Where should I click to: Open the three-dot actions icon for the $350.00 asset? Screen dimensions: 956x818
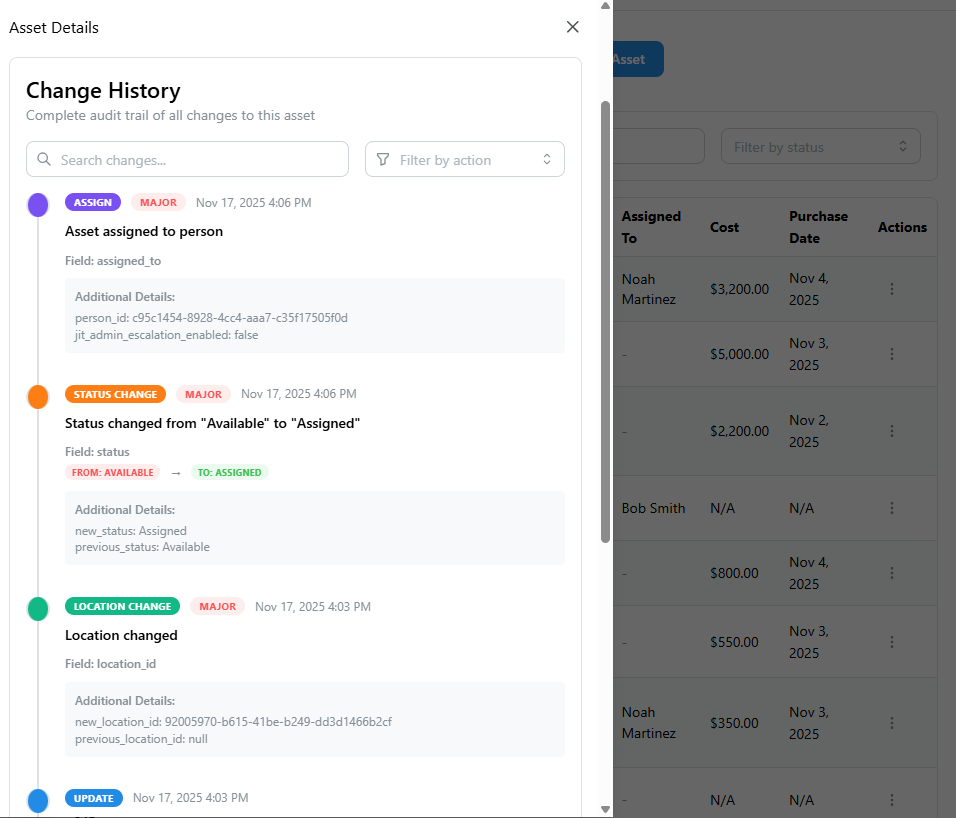click(x=891, y=722)
